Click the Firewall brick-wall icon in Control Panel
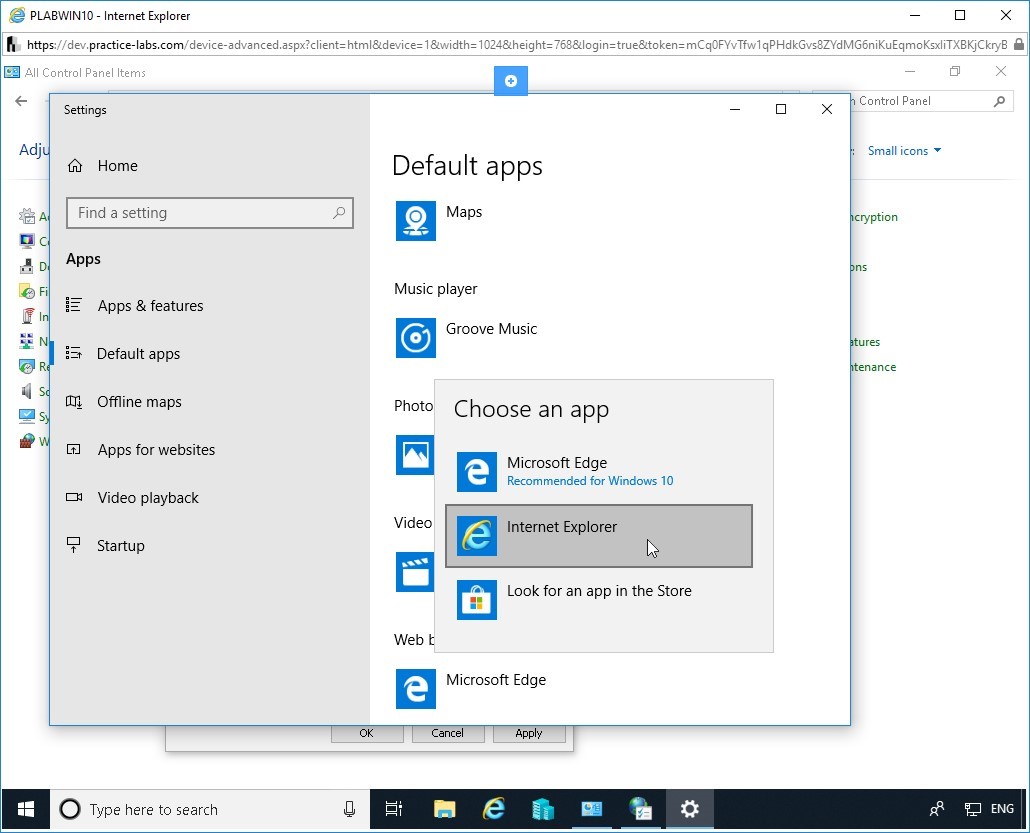Screen dimensions: 1030x833 (27, 441)
